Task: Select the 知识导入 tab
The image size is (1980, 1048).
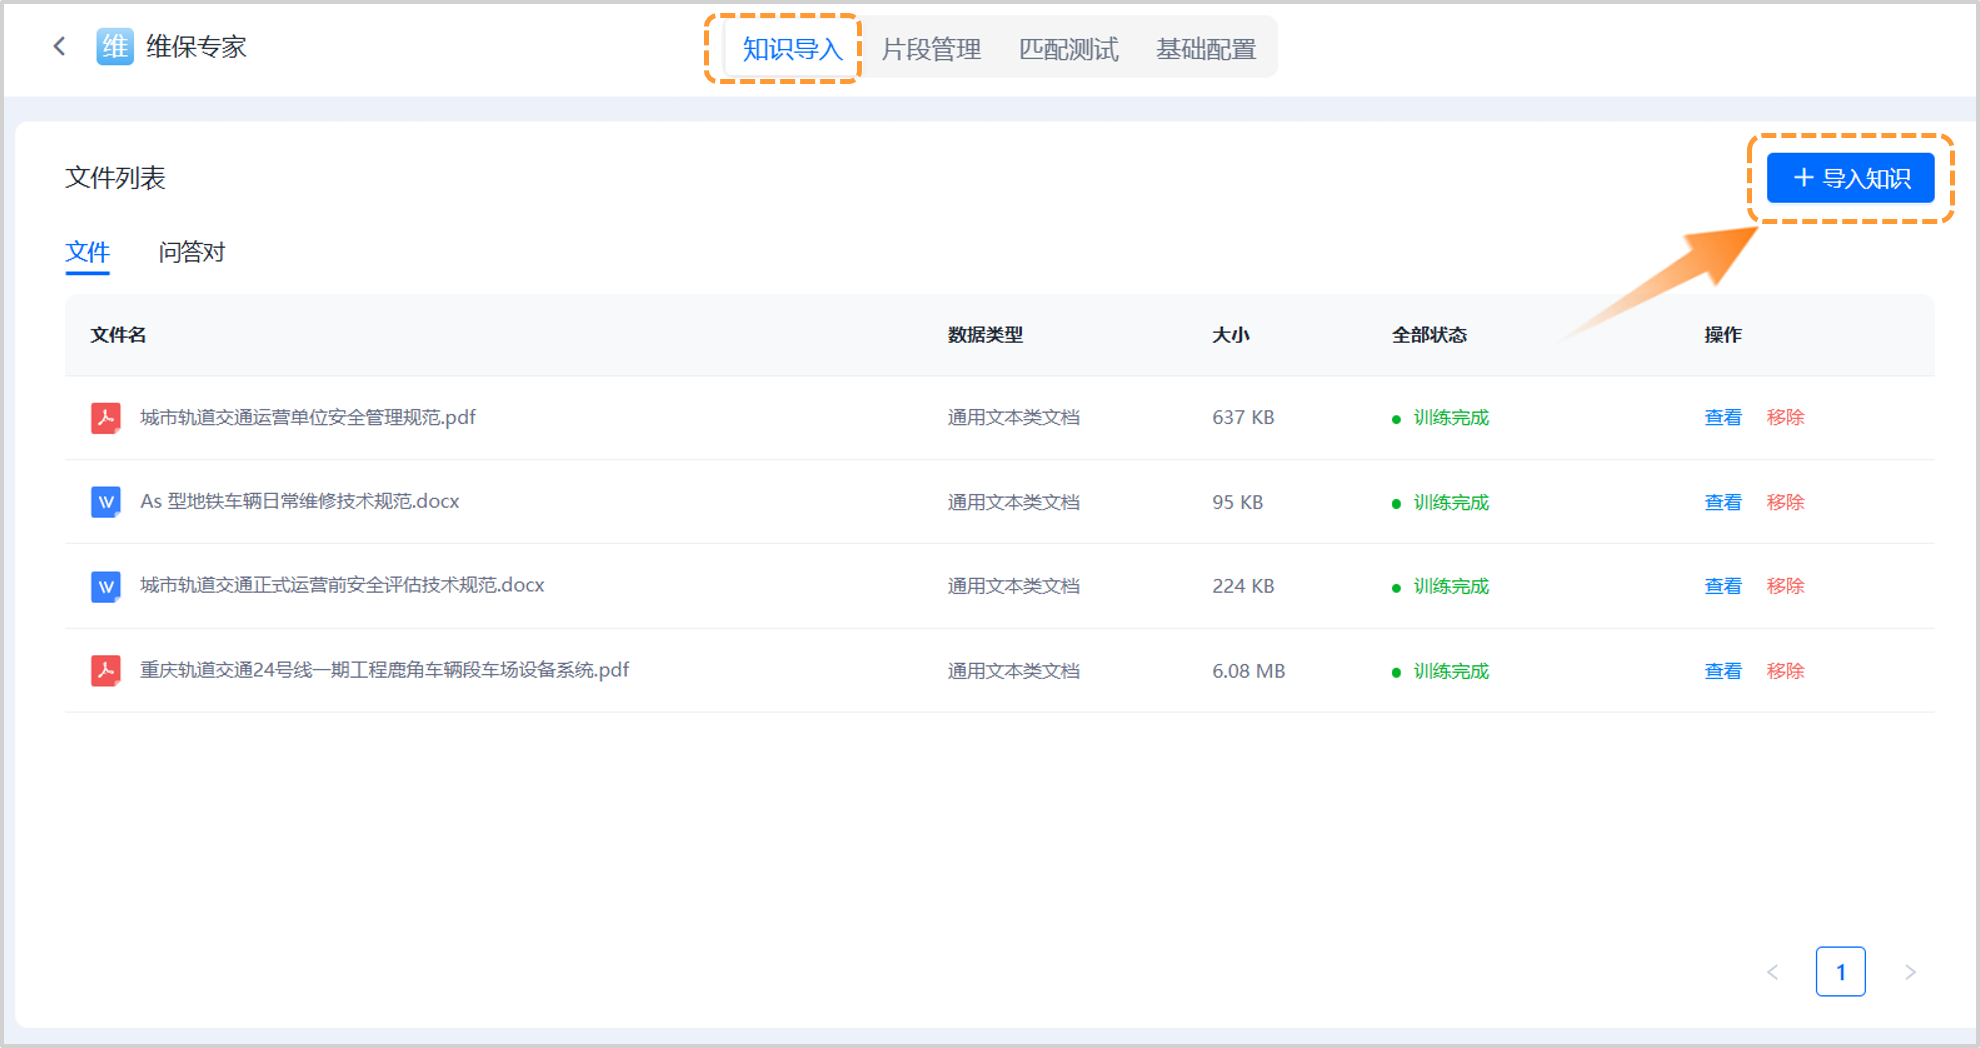Action: pos(792,49)
